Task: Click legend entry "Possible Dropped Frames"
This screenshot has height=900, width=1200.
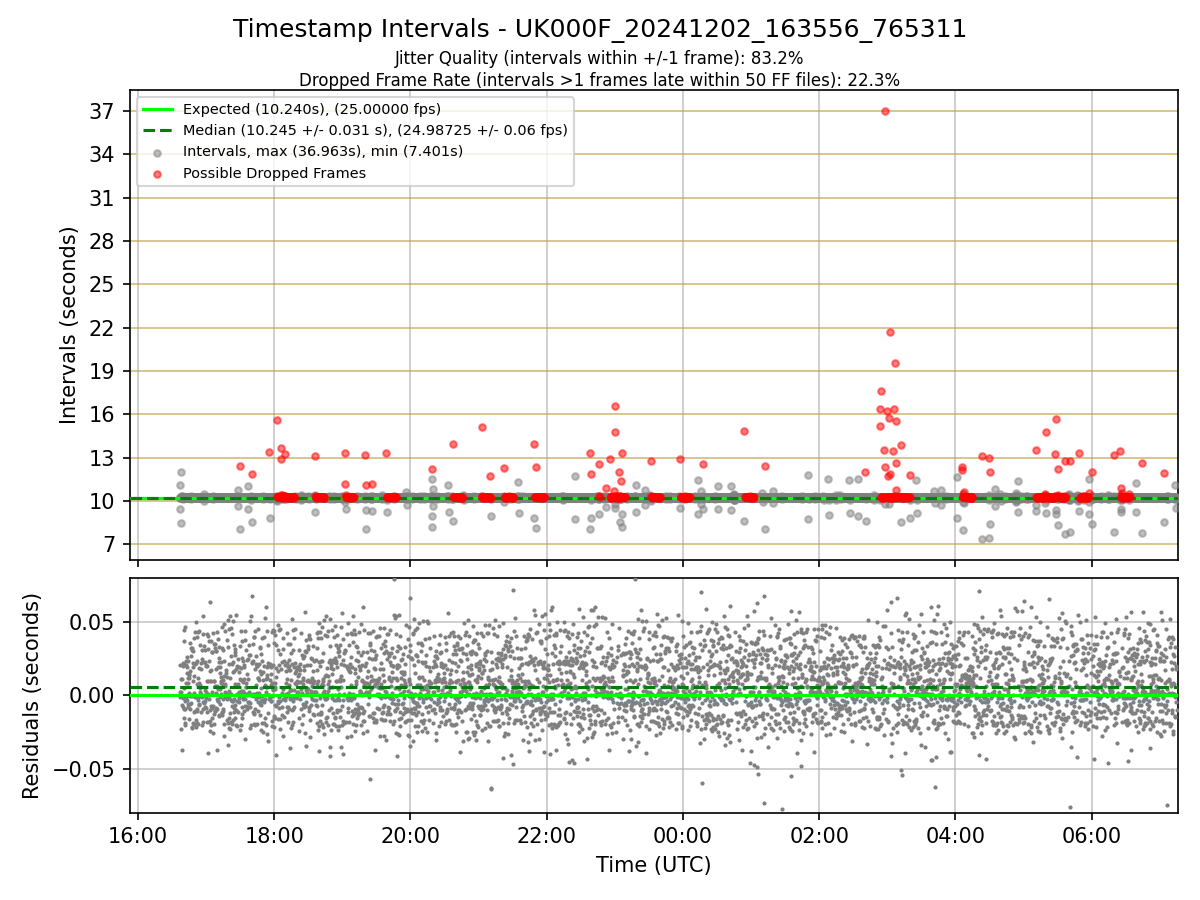Action: [x=274, y=173]
